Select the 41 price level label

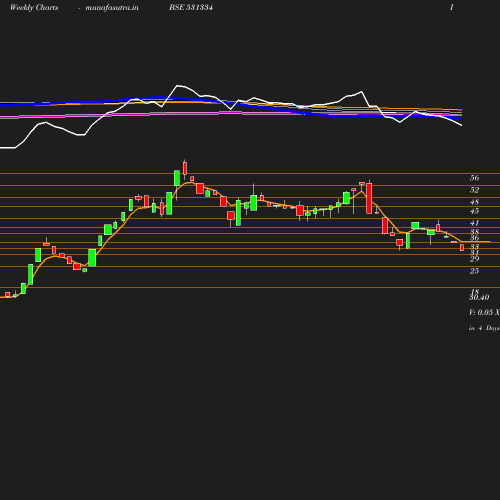(474, 223)
